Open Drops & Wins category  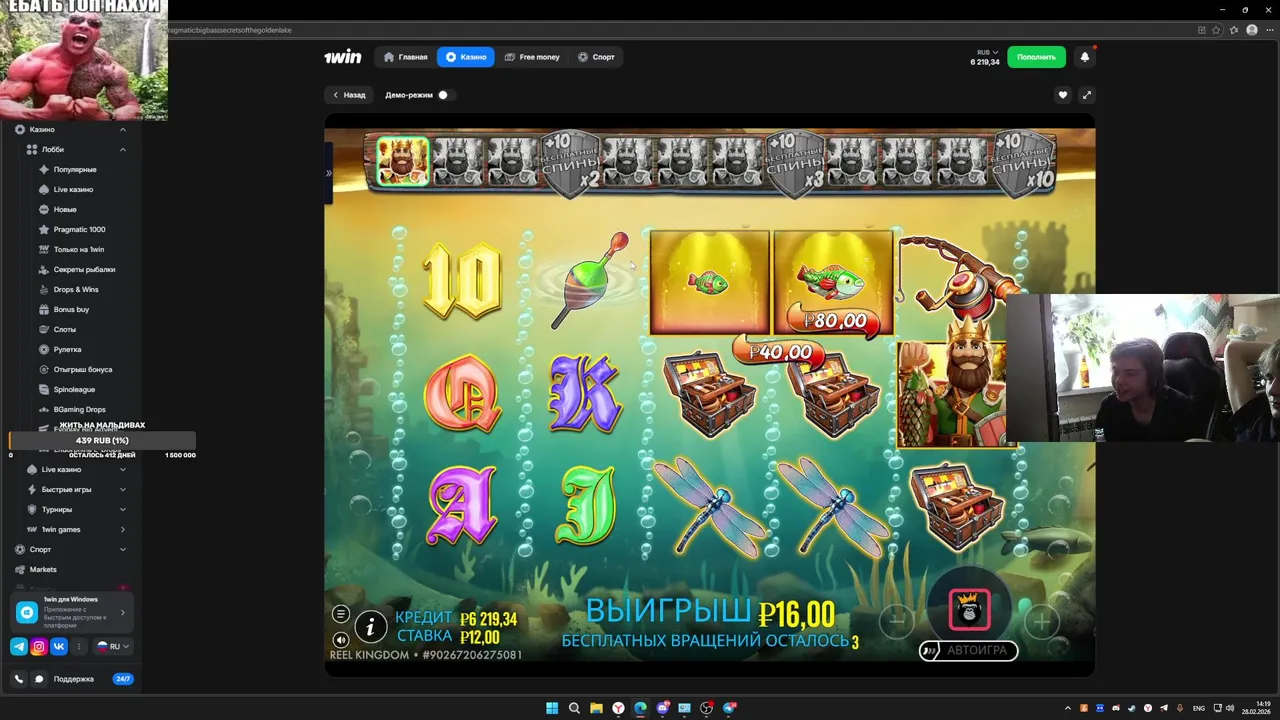tap(76, 289)
